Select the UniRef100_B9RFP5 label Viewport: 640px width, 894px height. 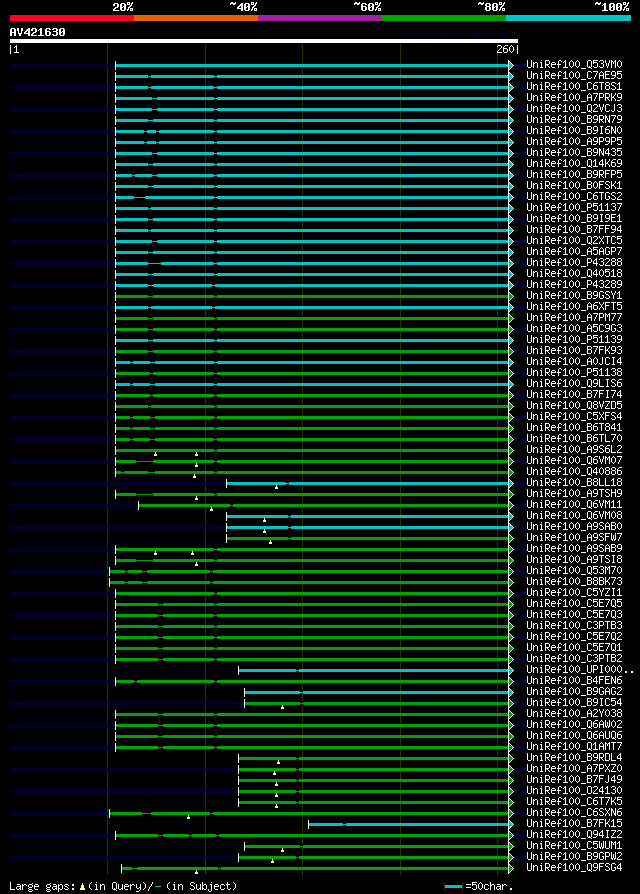point(574,174)
